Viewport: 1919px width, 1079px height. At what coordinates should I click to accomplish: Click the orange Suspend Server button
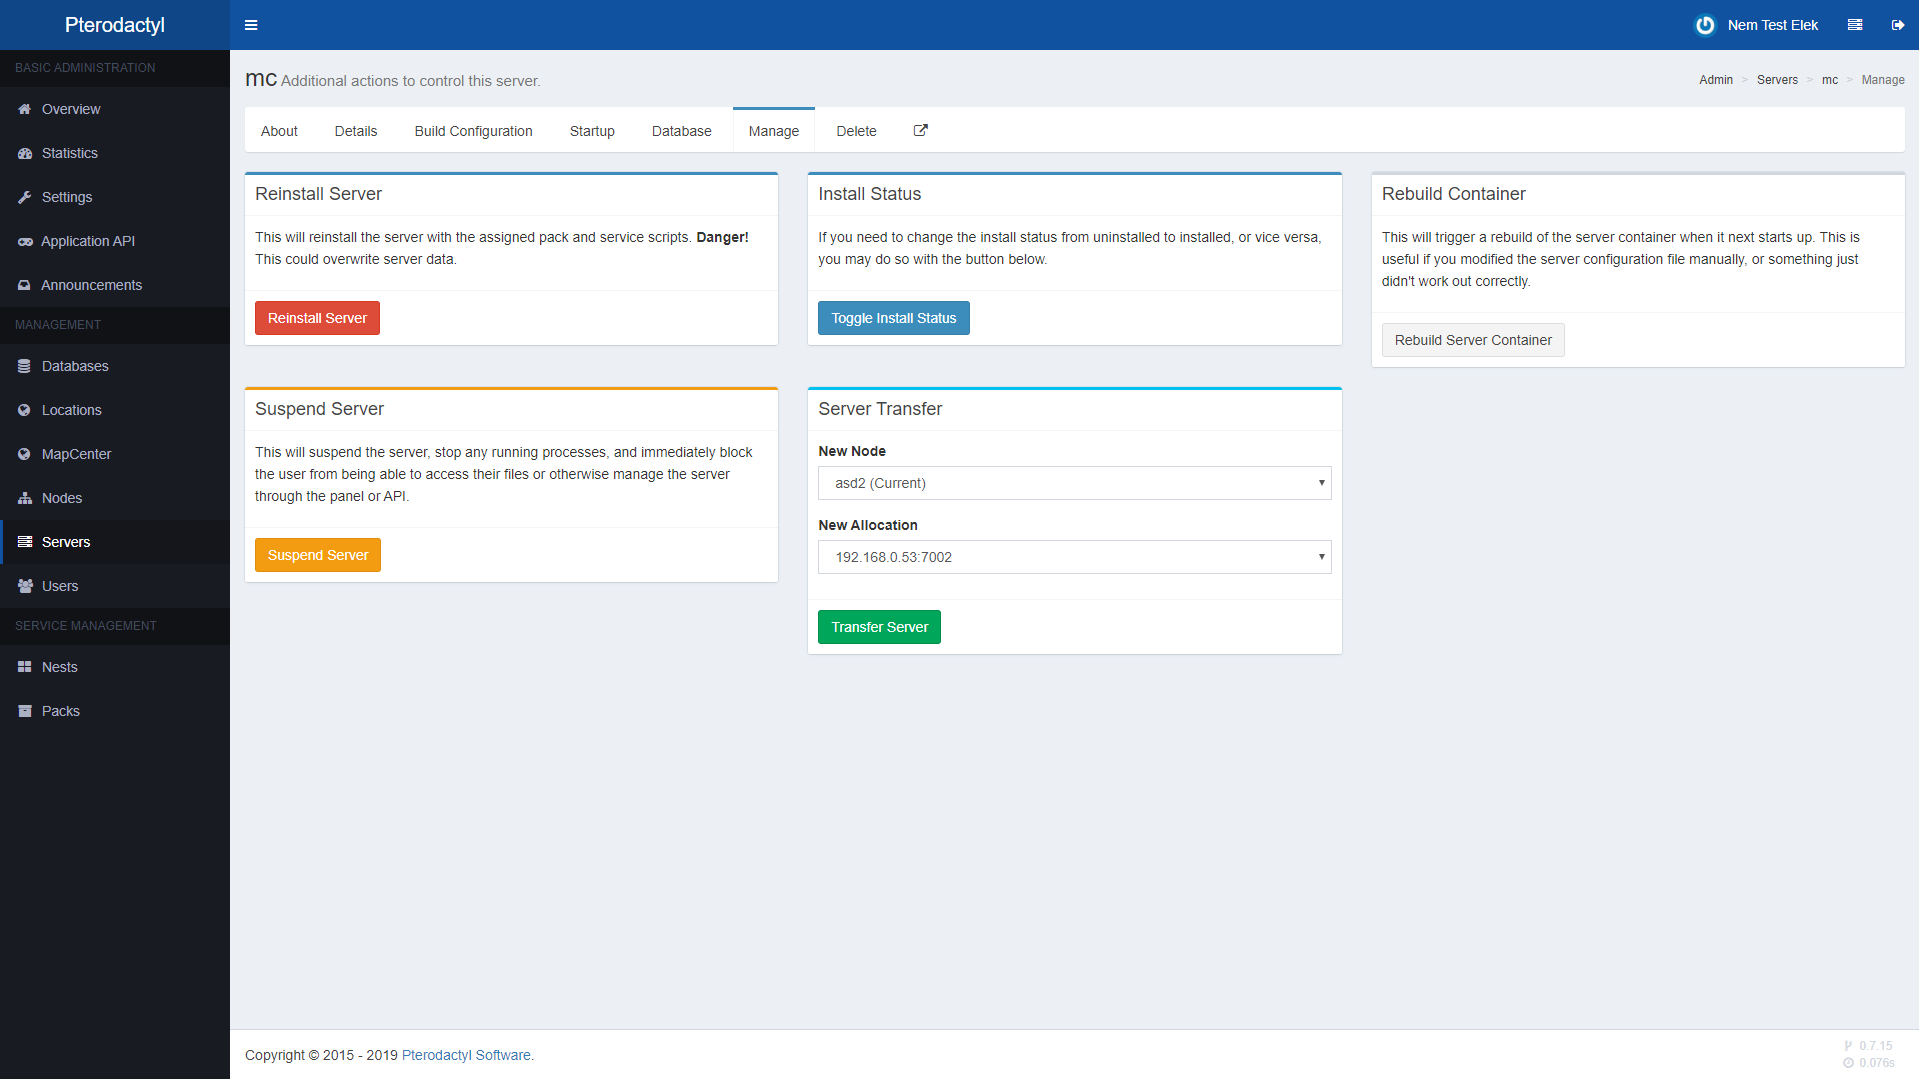click(317, 555)
